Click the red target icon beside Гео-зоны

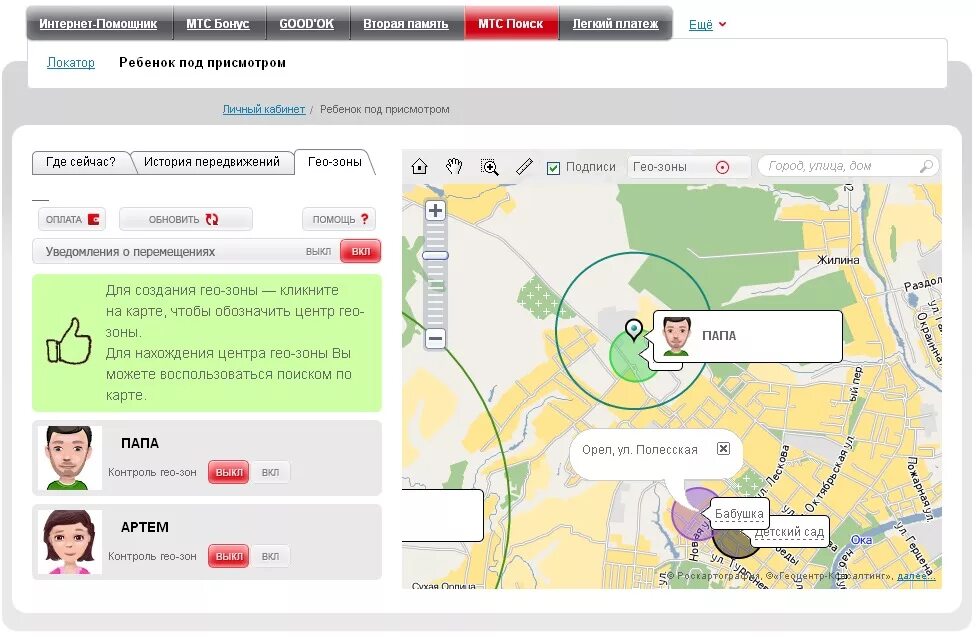tap(722, 167)
